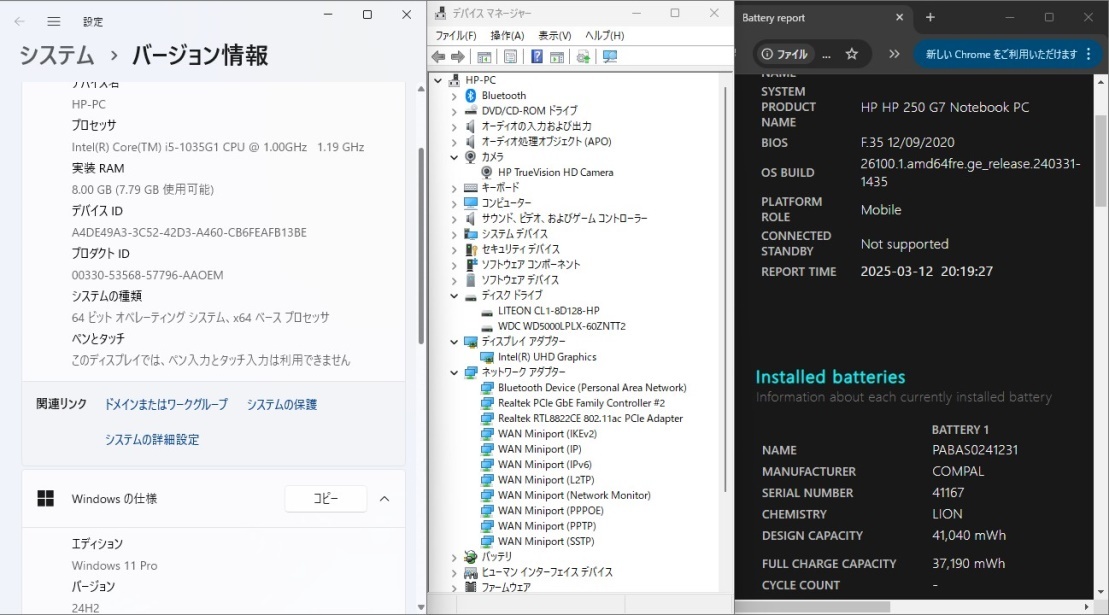
Task: Click システム breadcrumb in Settings header
Action: (x=57, y=55)
